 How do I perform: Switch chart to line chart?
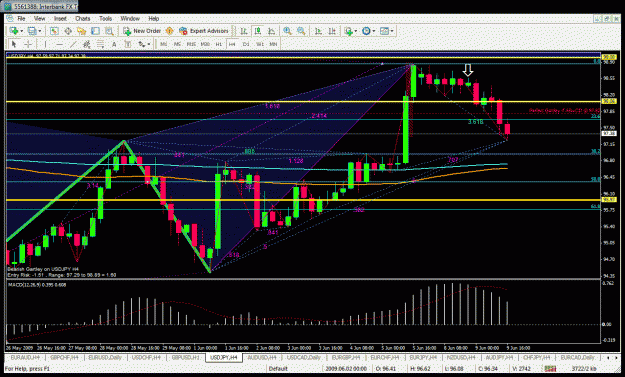(x=271, y=31)
